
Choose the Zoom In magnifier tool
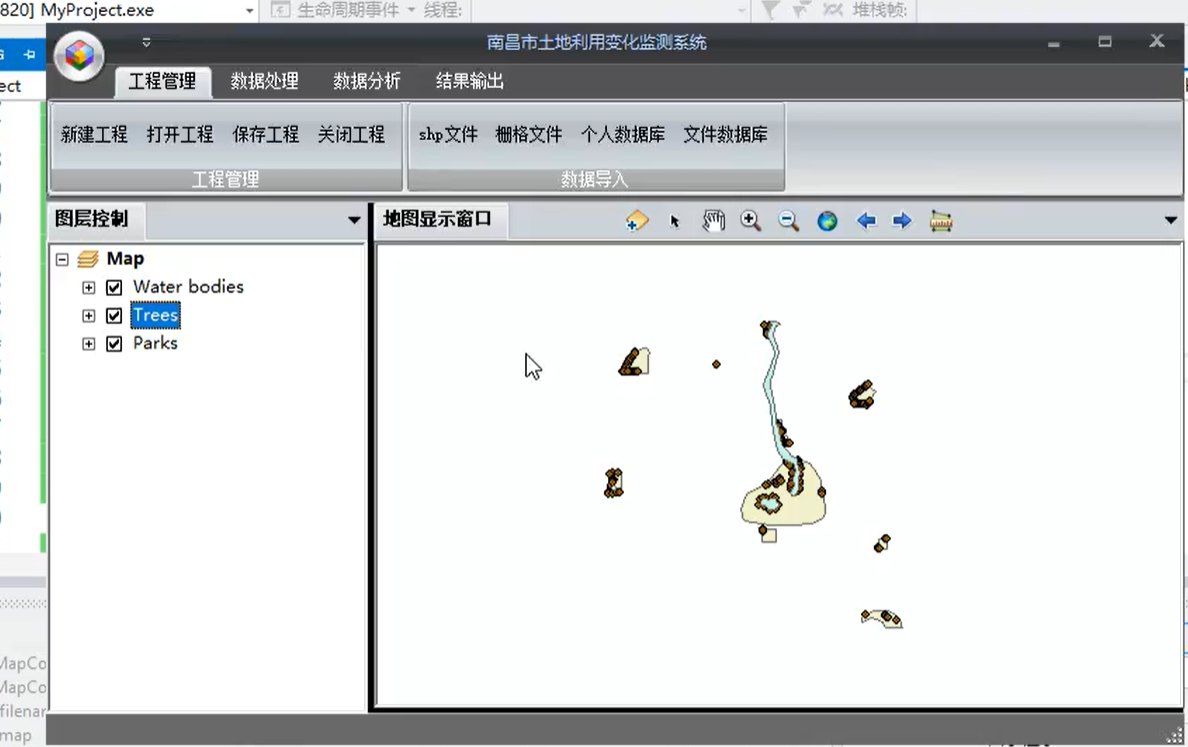click(x=751, y=221)
